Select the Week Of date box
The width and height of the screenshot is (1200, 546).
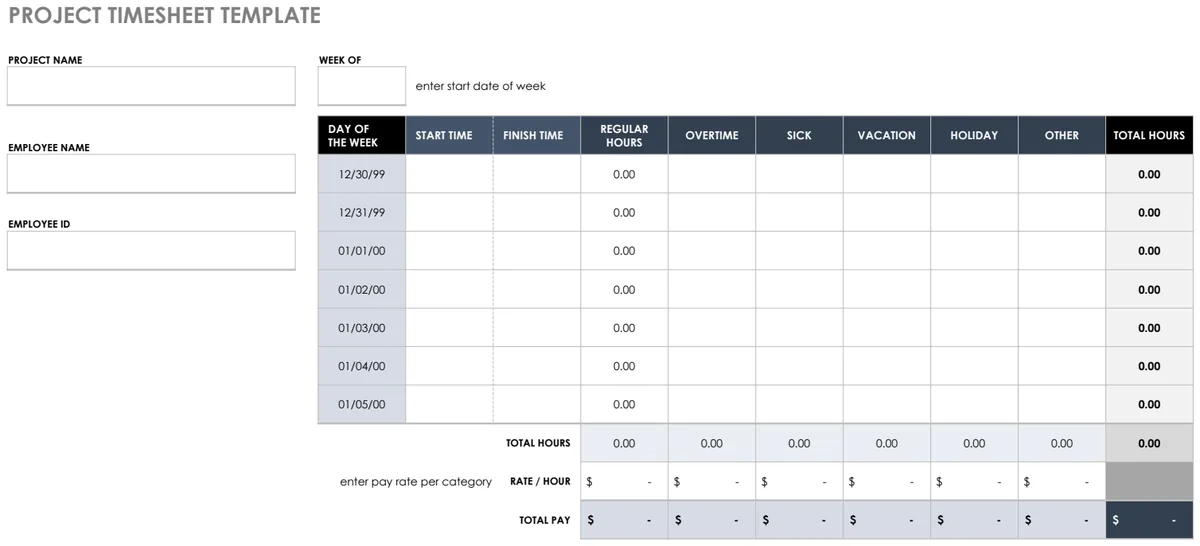362,86
